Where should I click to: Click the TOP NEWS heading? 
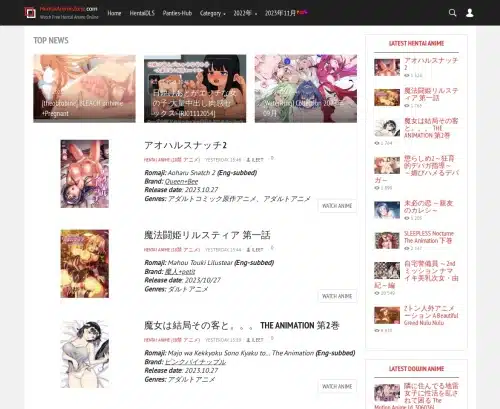pyautogui.click(x=51, y=40)
